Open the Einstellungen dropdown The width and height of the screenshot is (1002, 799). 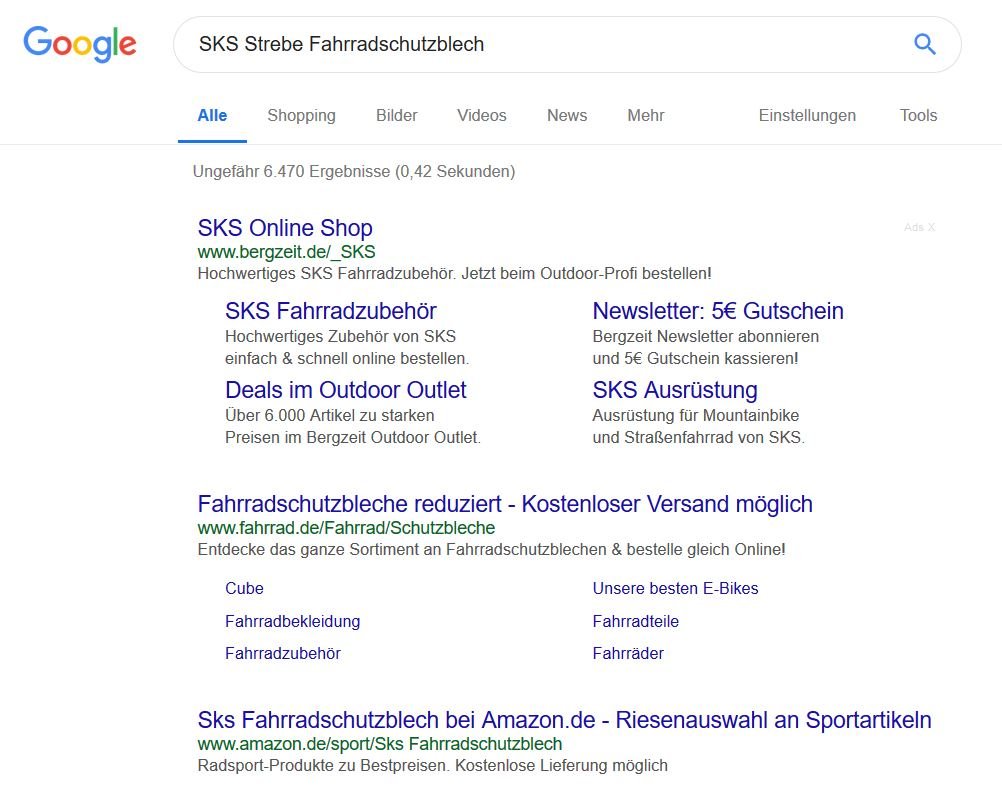(807, 116)
